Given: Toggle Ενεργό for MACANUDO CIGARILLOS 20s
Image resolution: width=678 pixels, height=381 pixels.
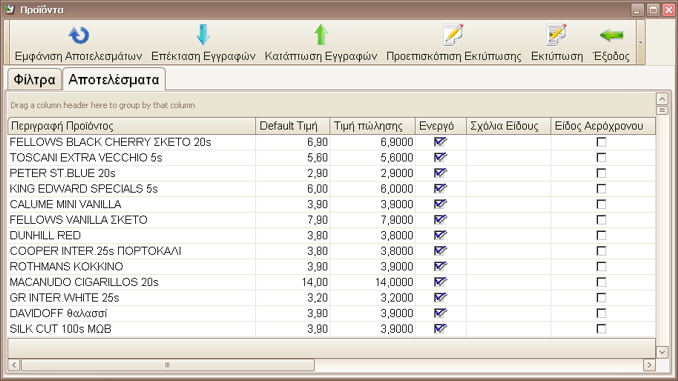Looking at the screenshot, I should click(x=440, y=282).
